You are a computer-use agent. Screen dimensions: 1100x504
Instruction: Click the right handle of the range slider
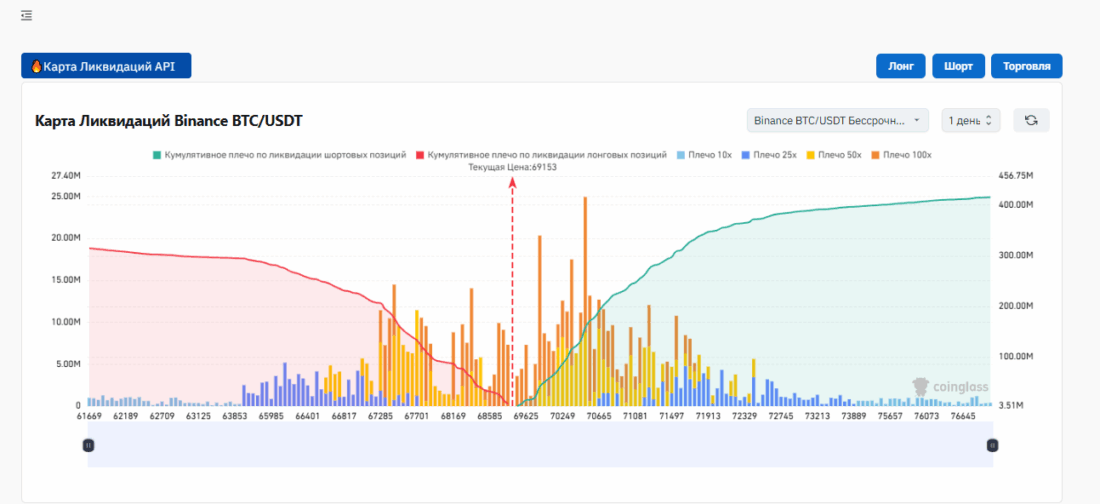992,445
